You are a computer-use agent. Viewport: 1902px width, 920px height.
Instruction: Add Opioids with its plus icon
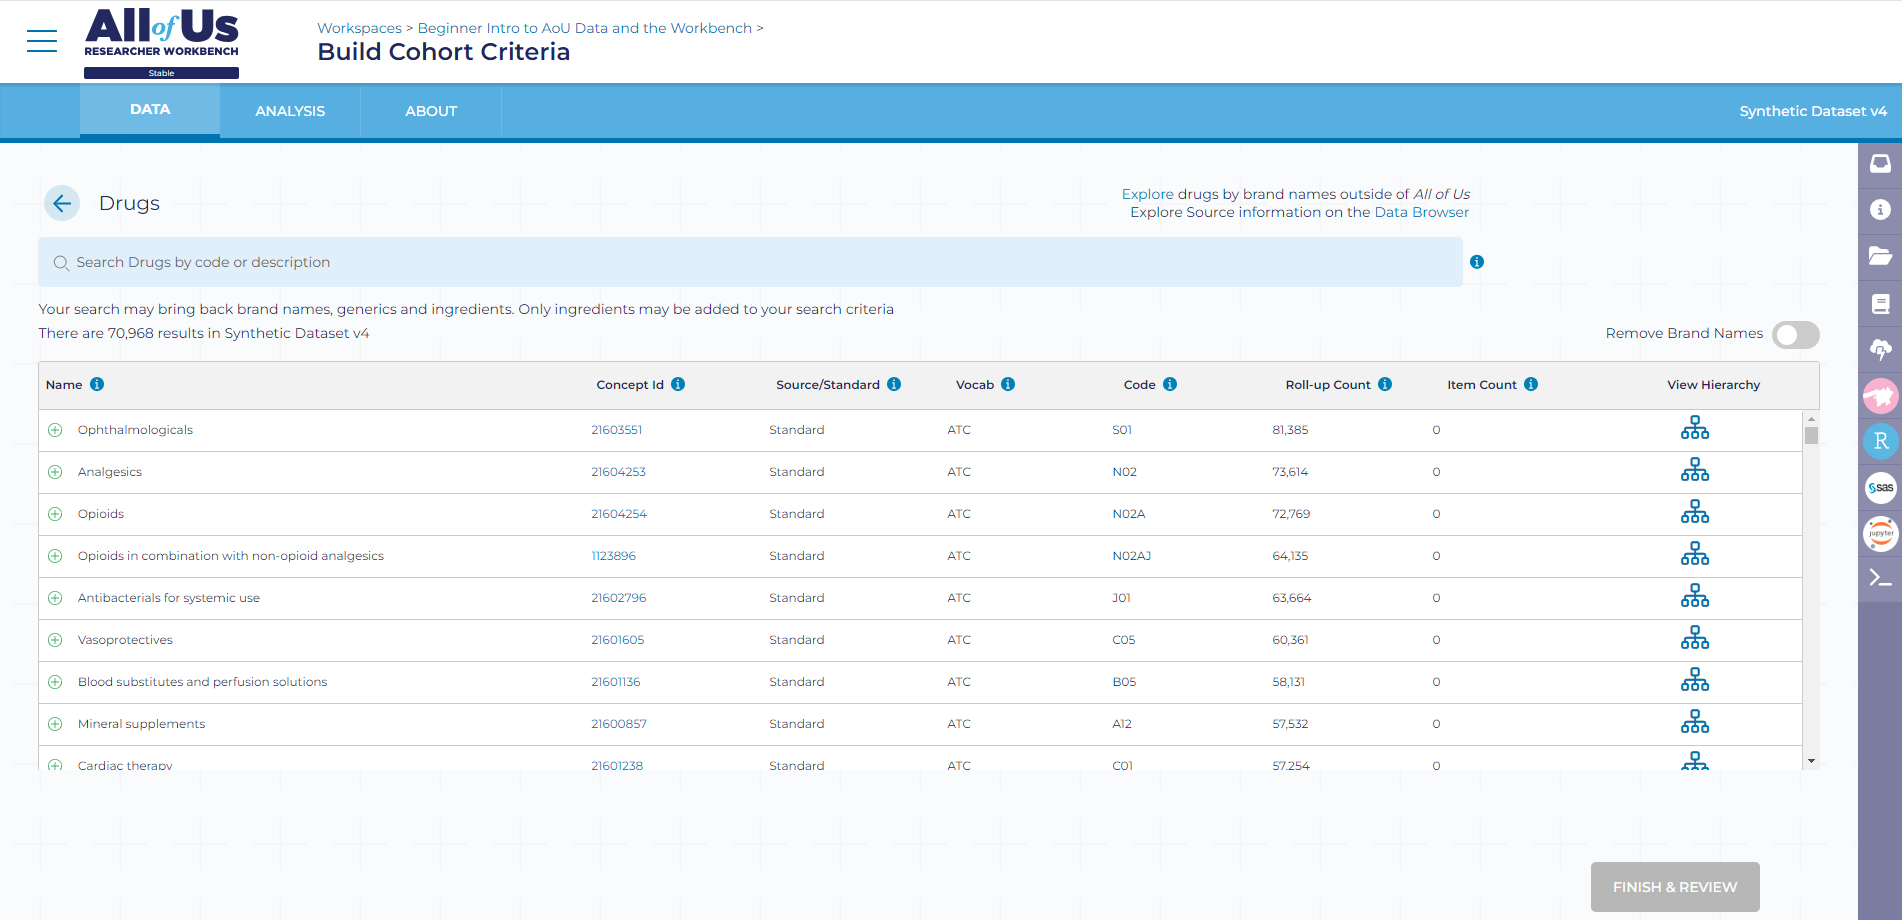click(x=55, y=514)
